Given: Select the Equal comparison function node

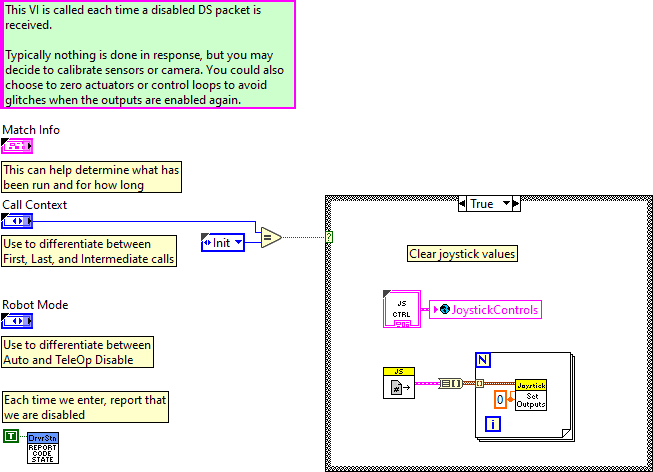Looking at the screenshot, I should (269, 238).
